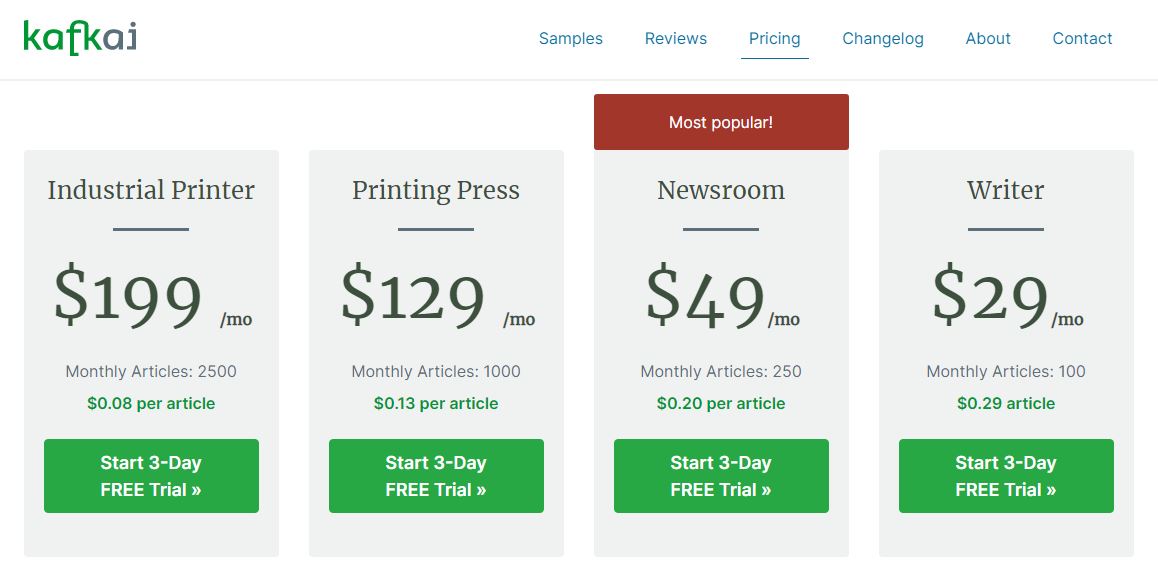
Task: Select the Pricing nav item
Action: pyautogui.click(x=774, y=38)
